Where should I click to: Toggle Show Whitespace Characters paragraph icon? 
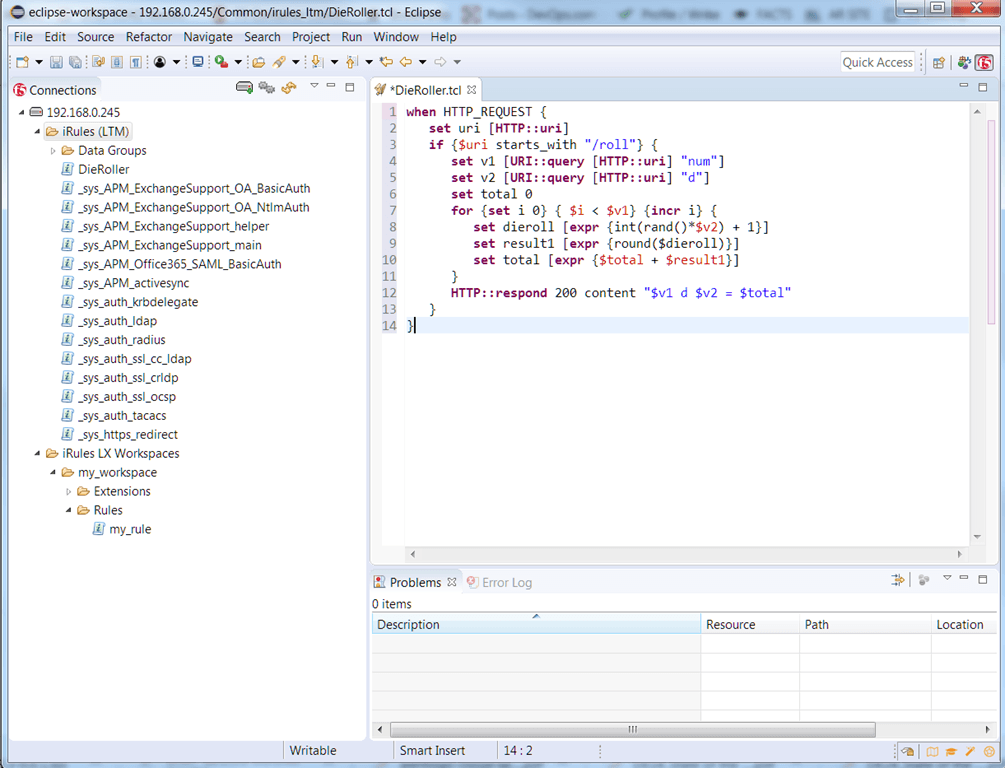(x=135, y=62)
